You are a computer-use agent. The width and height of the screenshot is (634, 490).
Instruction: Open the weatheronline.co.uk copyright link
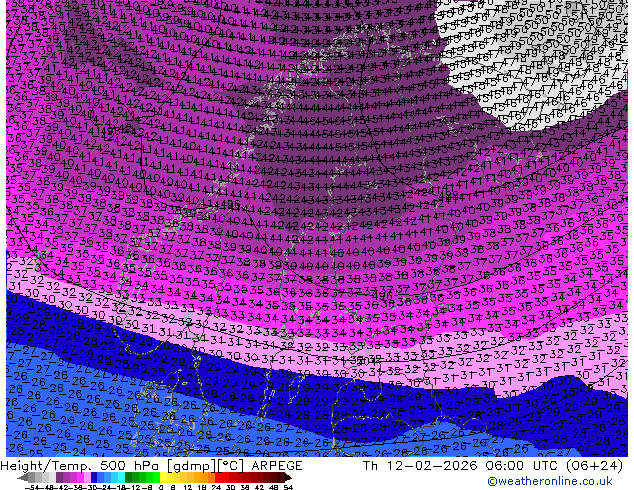coord(550,481)
